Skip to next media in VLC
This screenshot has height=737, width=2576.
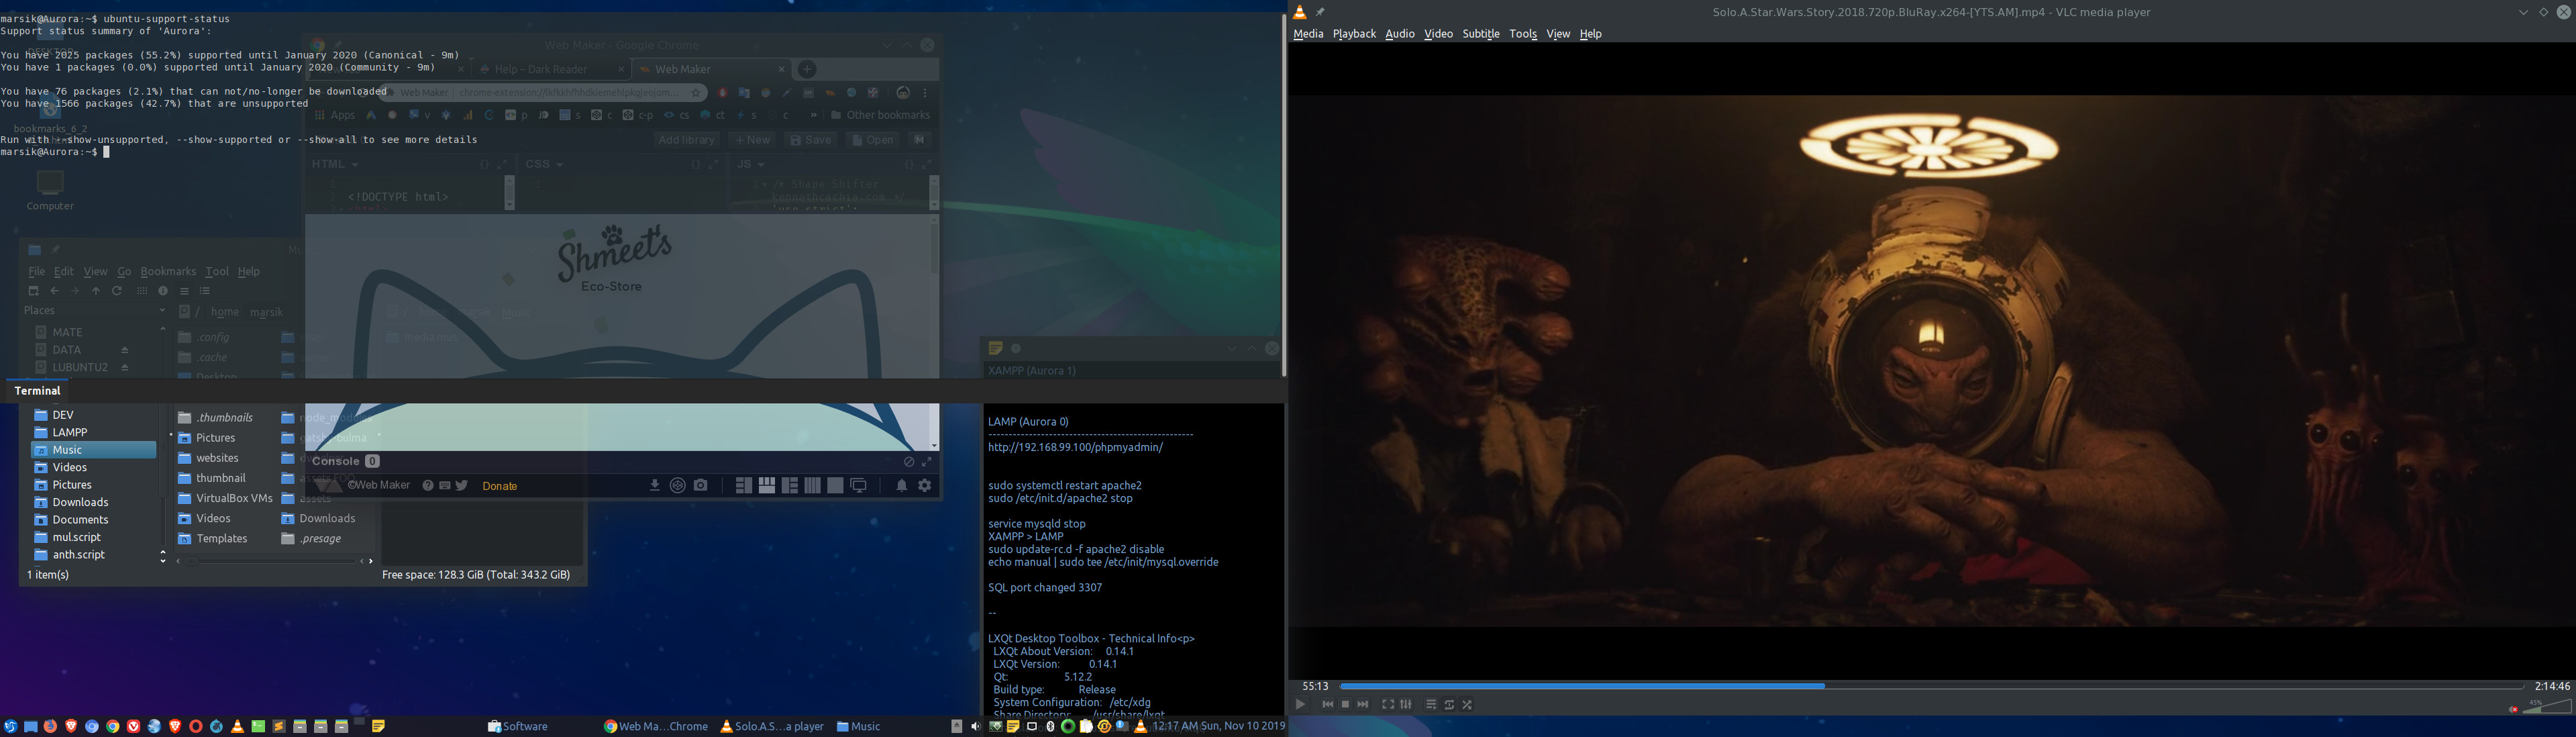pos(1363,705)
